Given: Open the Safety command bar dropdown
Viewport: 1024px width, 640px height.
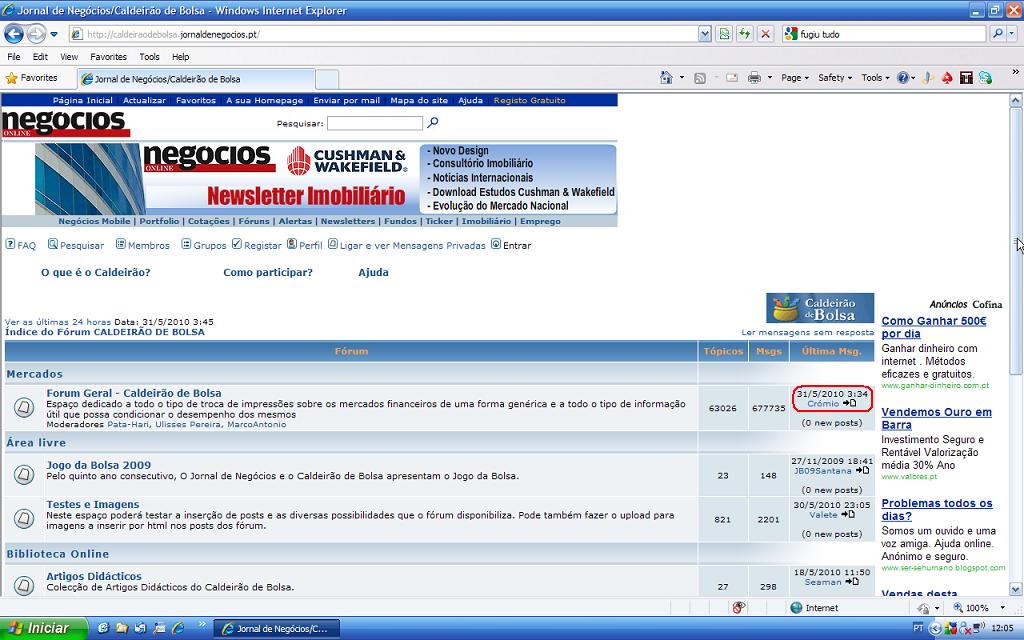Looking at the screenshot, I should 835,78.
